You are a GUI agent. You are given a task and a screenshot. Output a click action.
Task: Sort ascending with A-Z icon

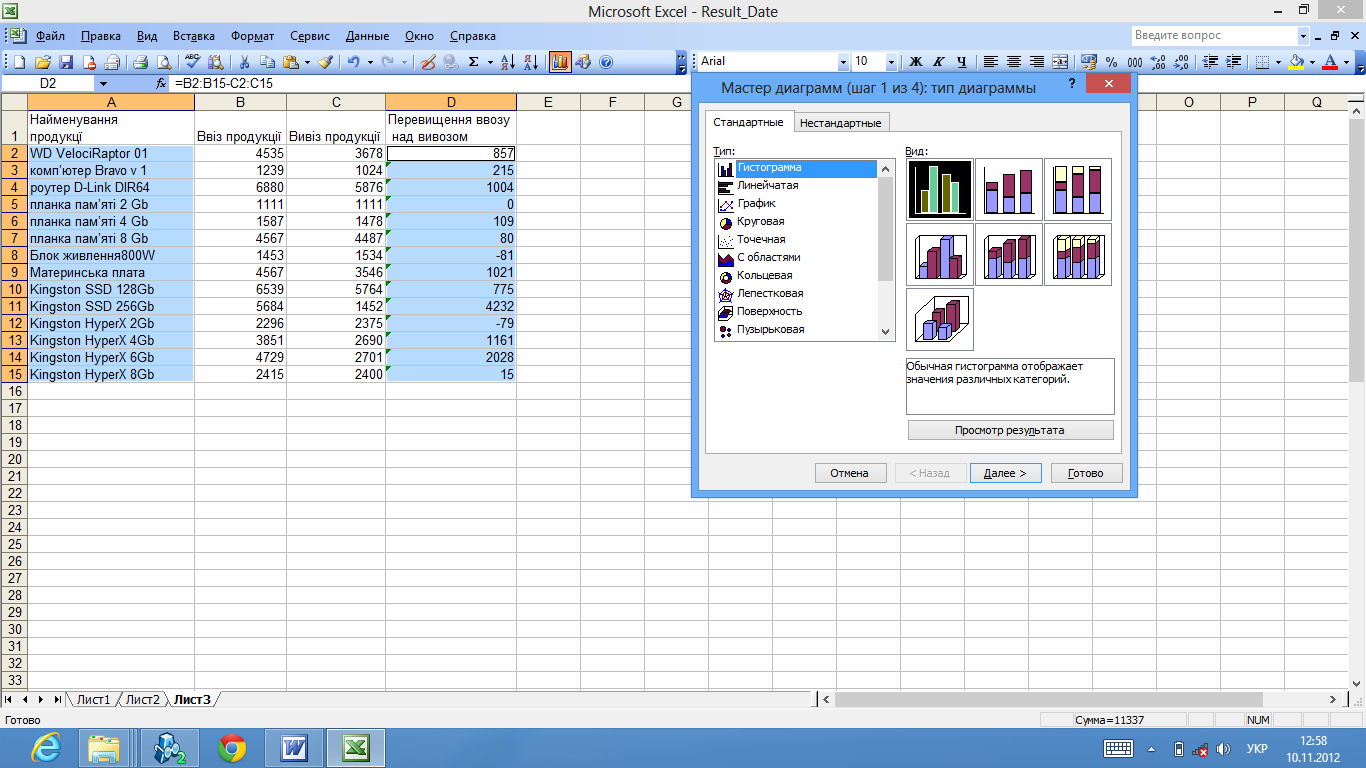pyautogui.click(x=507, y=62)
